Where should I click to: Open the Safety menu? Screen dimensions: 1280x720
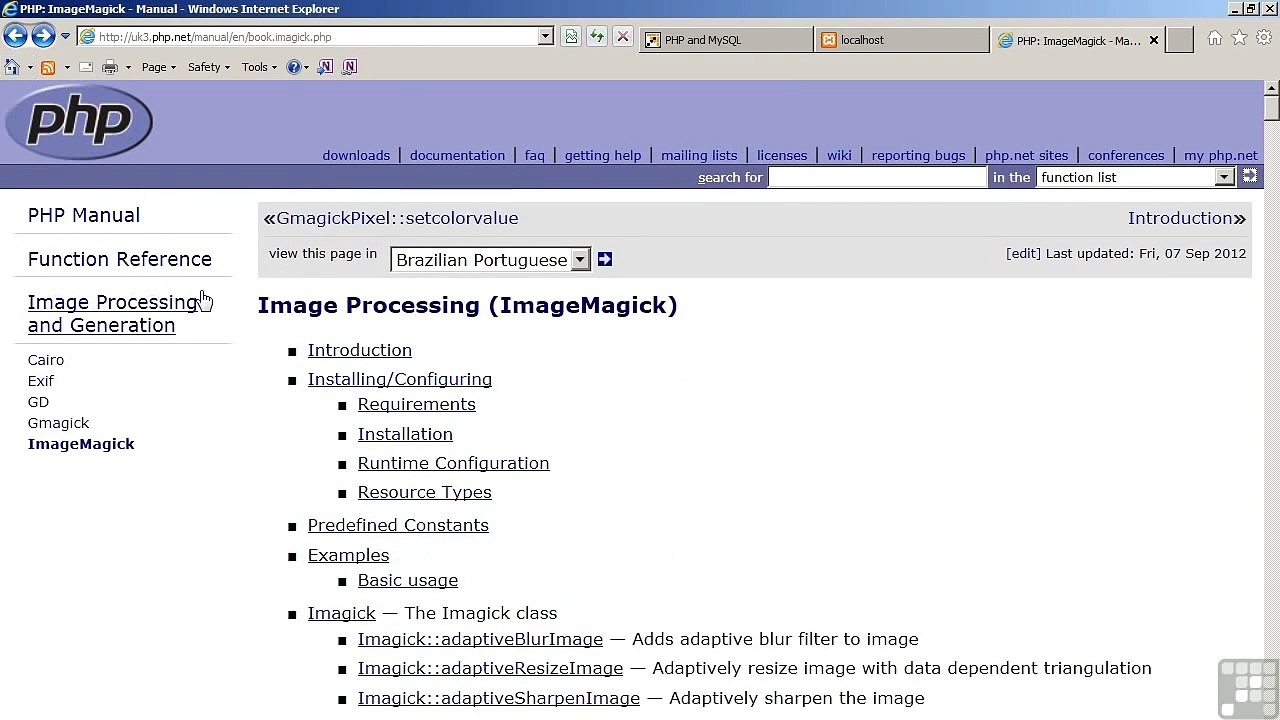pos(209,67)
